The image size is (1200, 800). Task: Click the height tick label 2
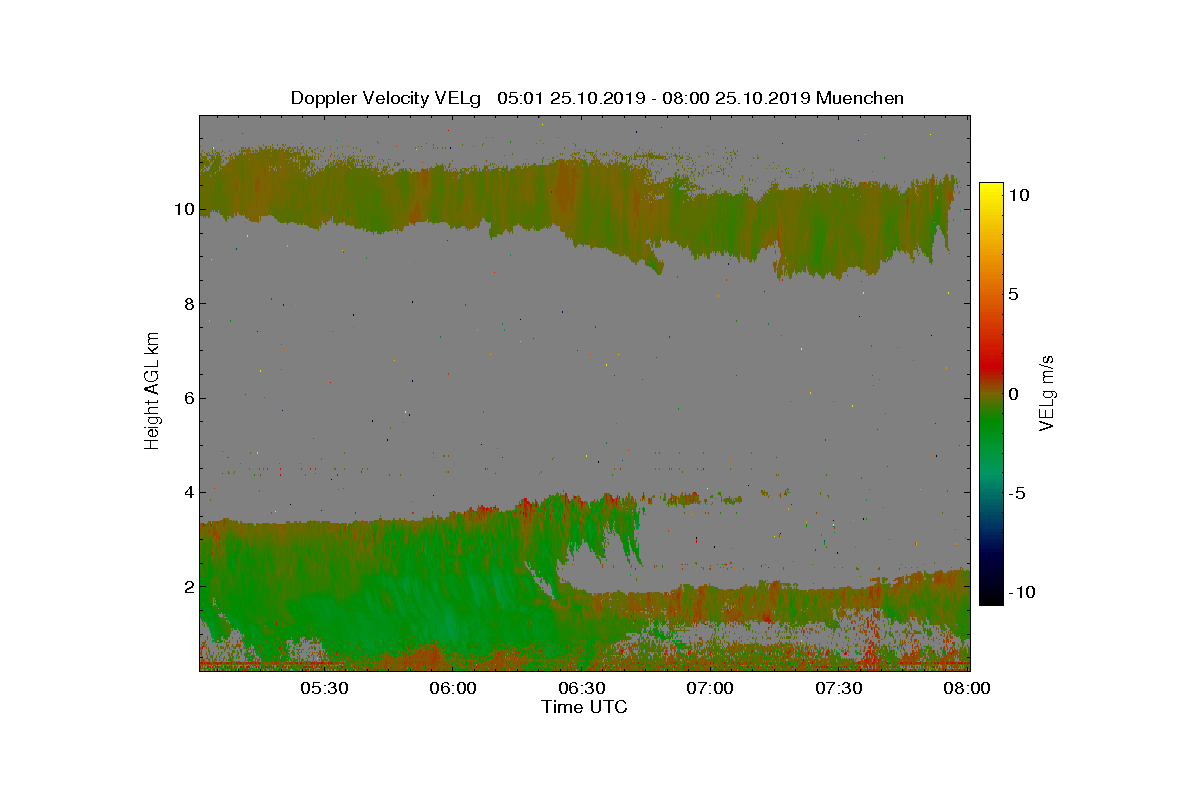click(188, 586)
